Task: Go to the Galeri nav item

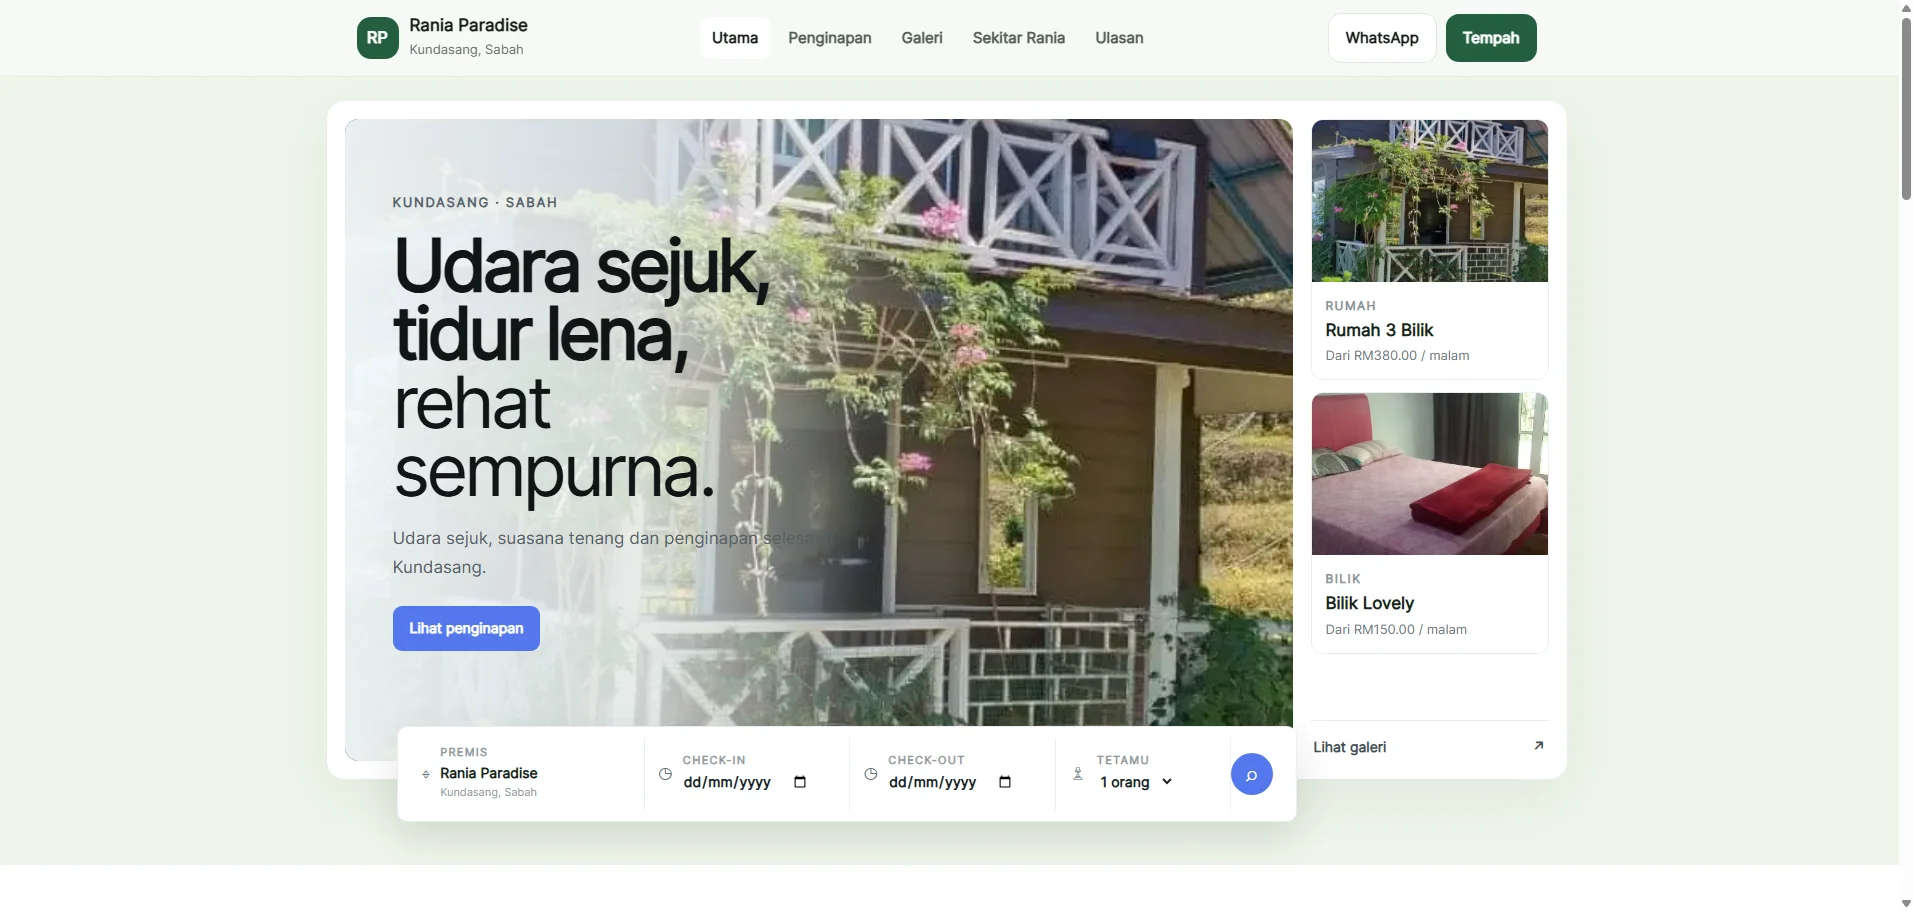Action: click(922, 38)
